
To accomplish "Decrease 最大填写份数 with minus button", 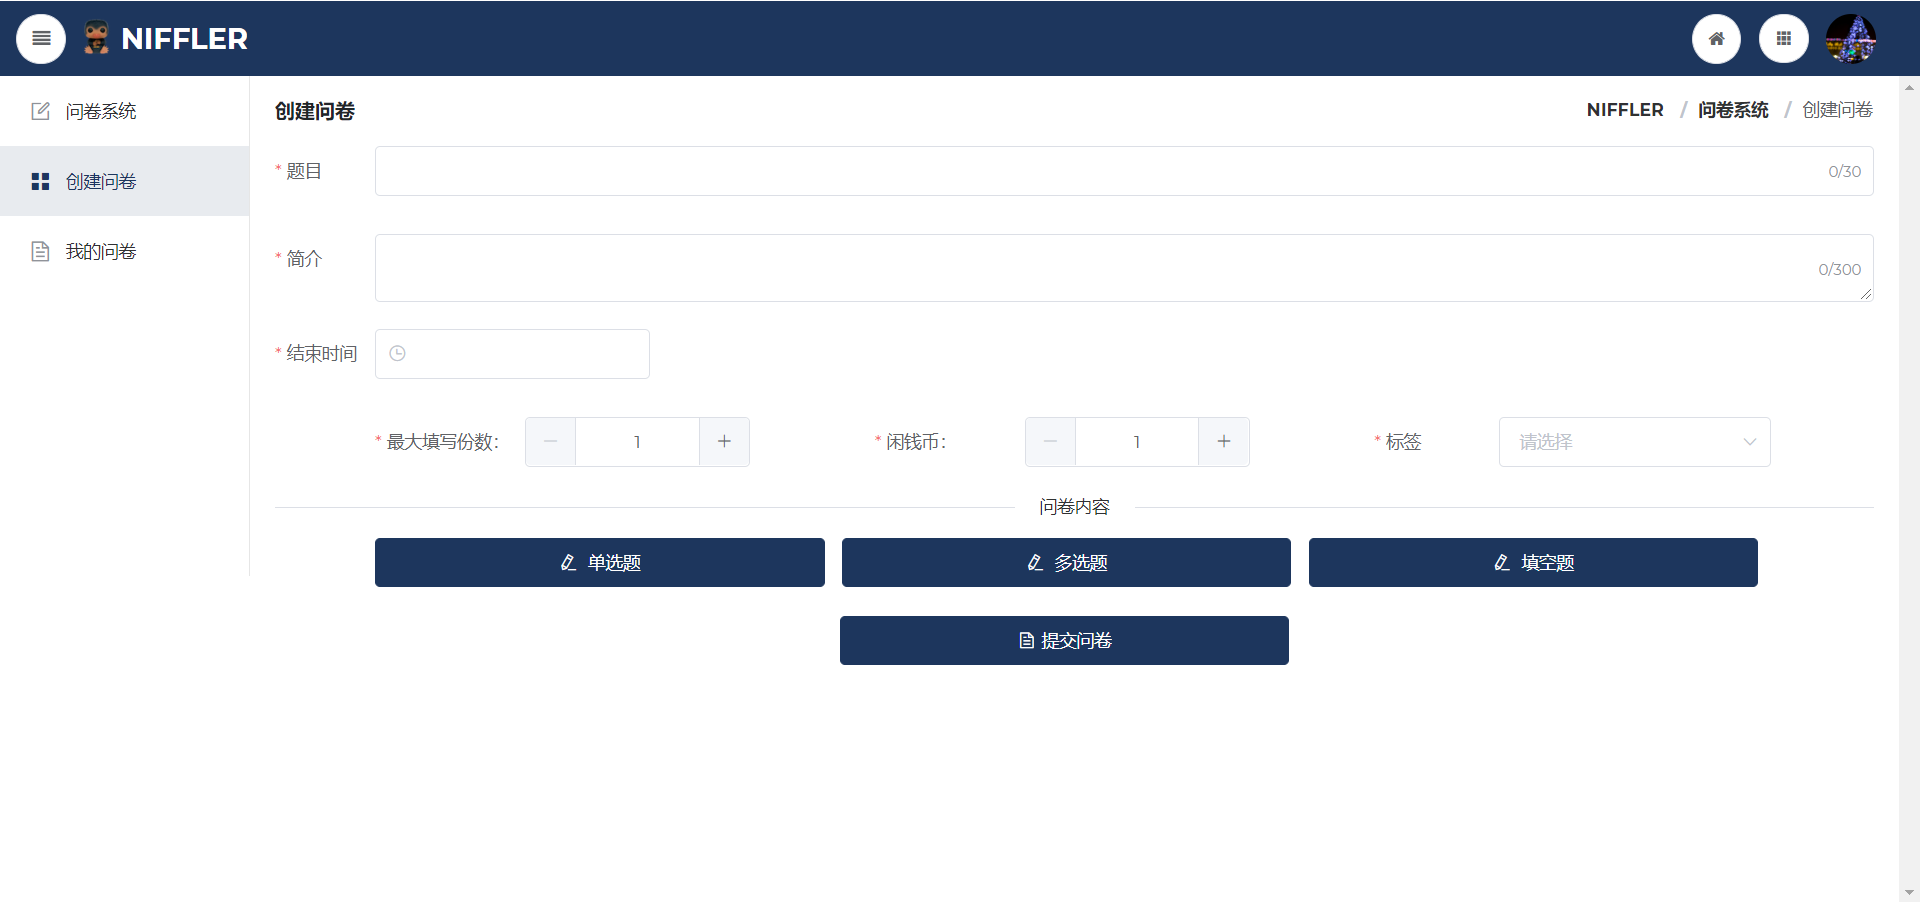I will tap(550, 442).
